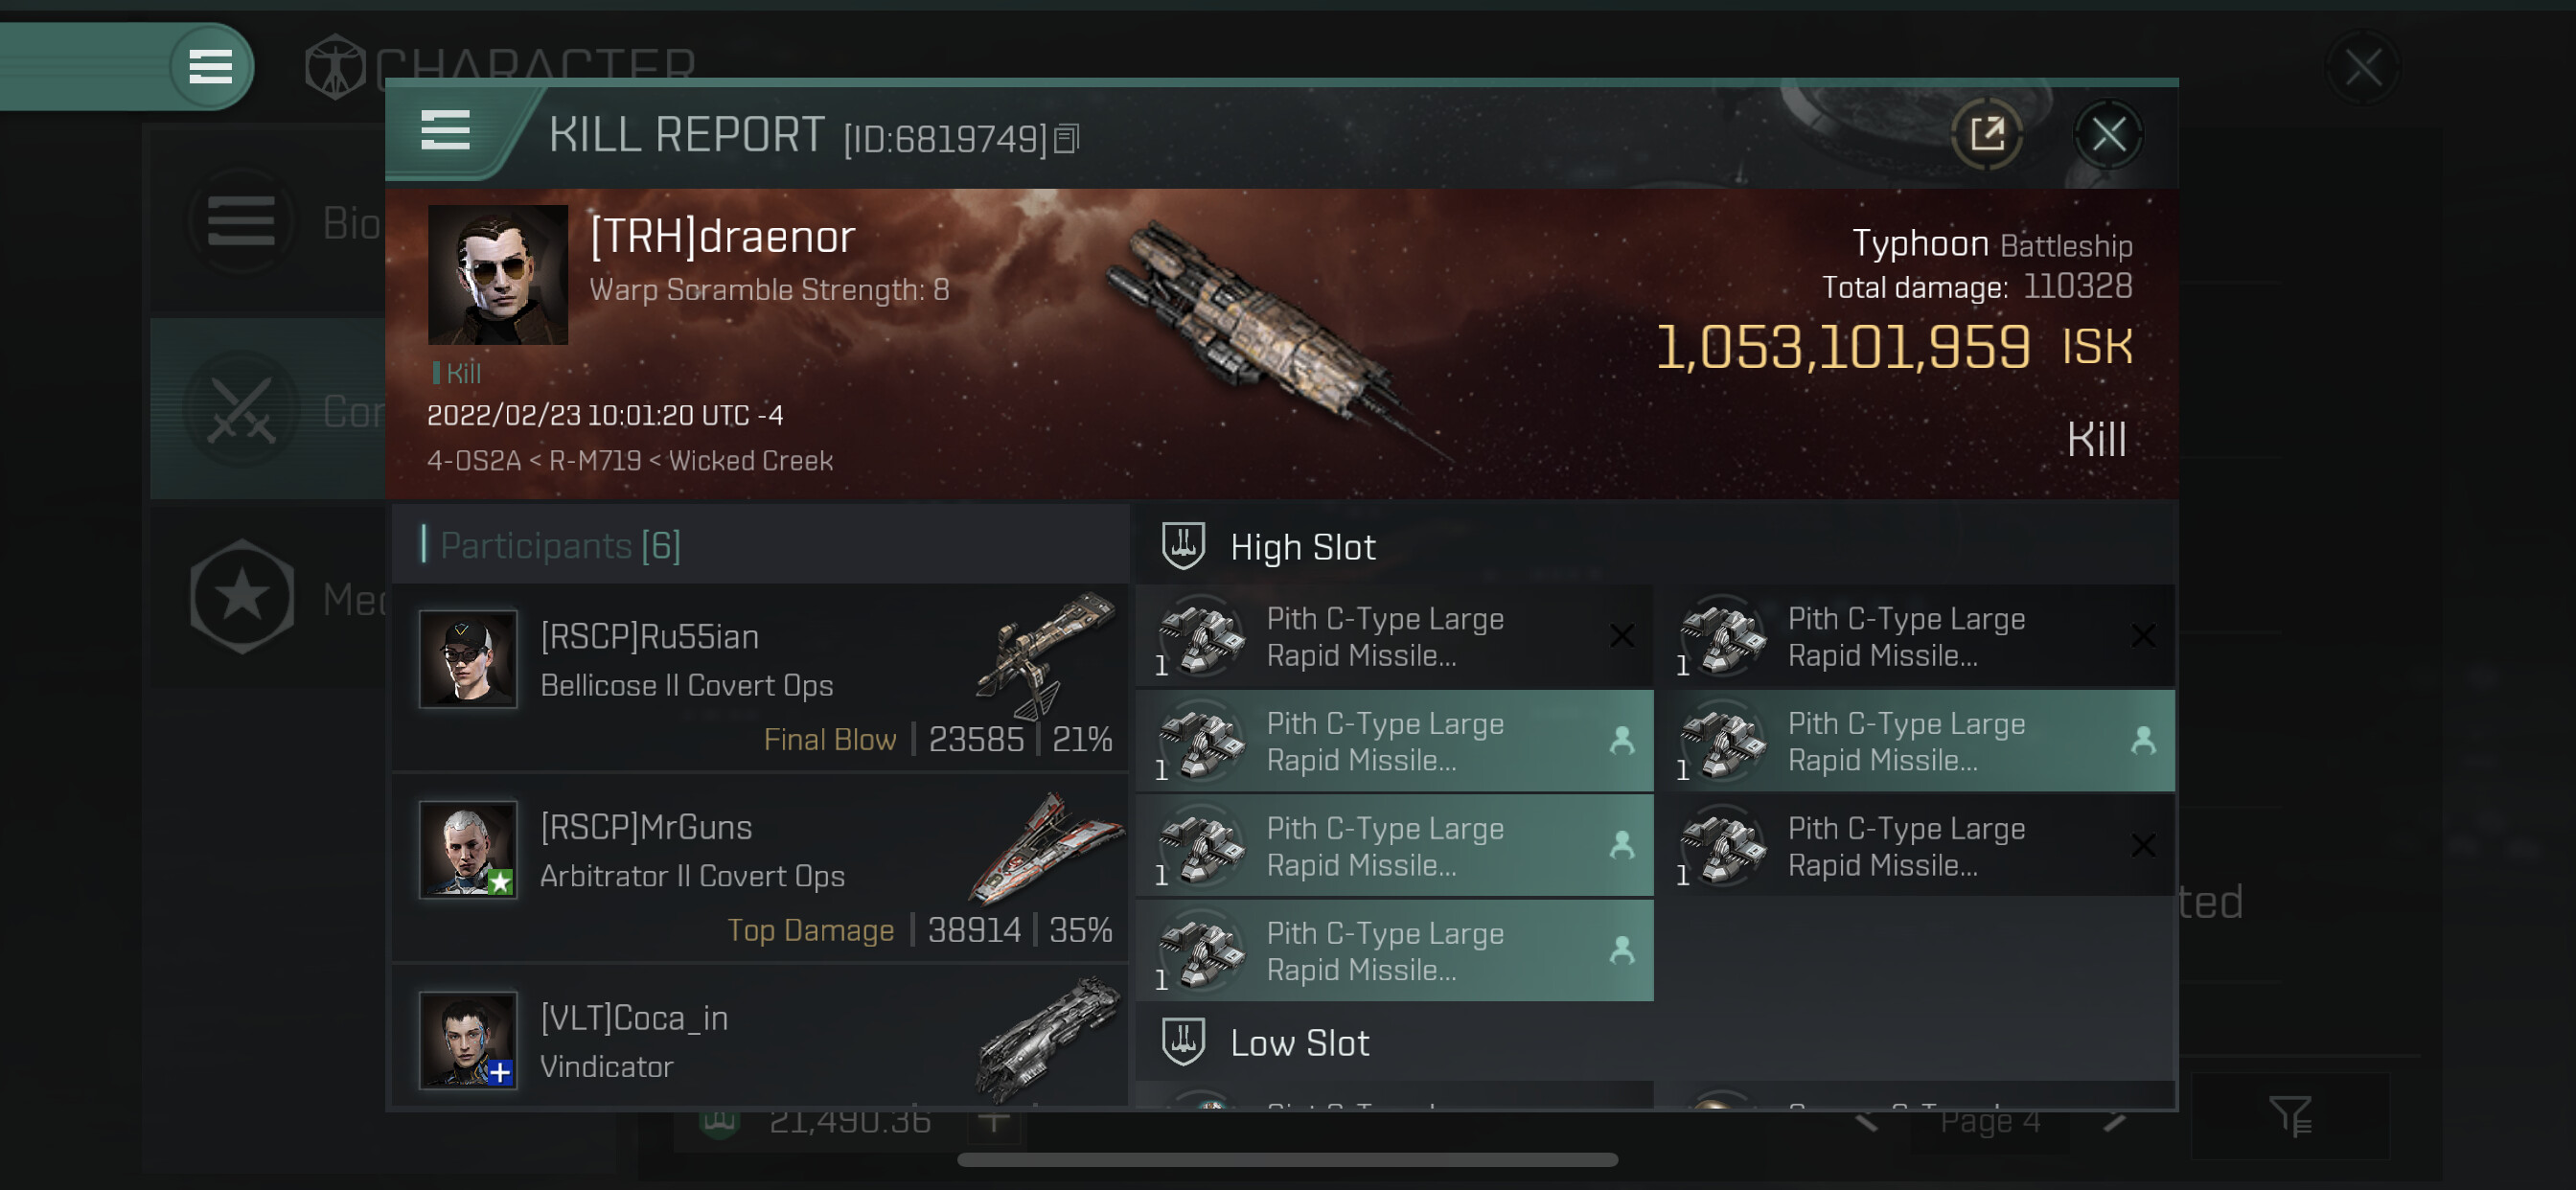Image resolution: width=2576 pixels, height=1190 pixels.
Task: Open the main green side menu
Action: (x=210, y=67)
